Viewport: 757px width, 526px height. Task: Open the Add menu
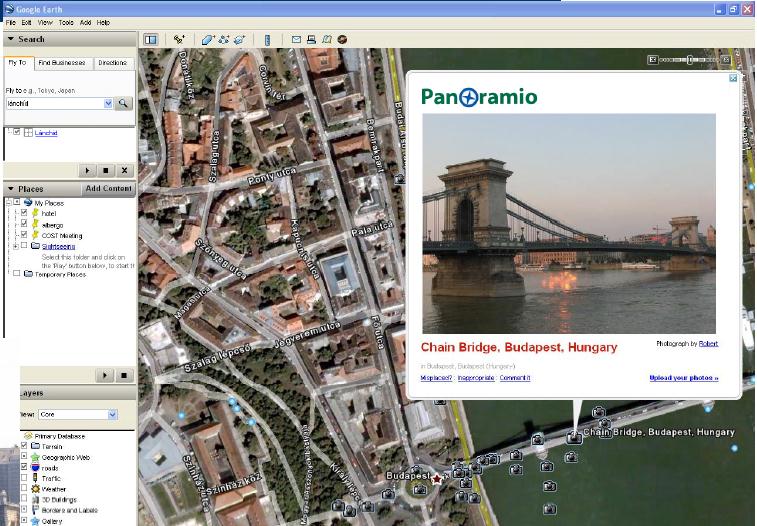[x=85, y=22]
